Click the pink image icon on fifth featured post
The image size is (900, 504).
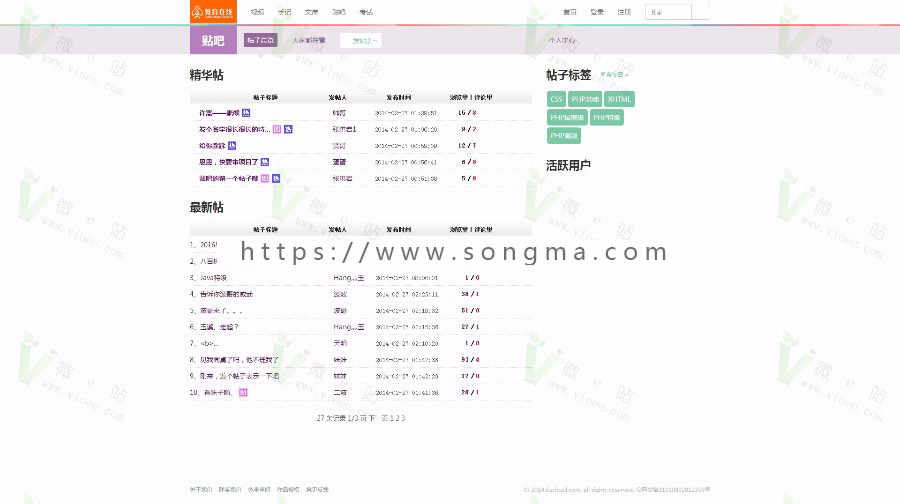tap(265, 179)
